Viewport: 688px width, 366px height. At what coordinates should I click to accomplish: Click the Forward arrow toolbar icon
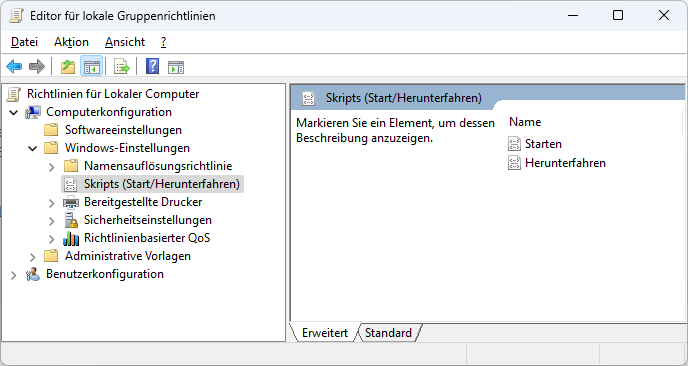(x=37, y=67)
